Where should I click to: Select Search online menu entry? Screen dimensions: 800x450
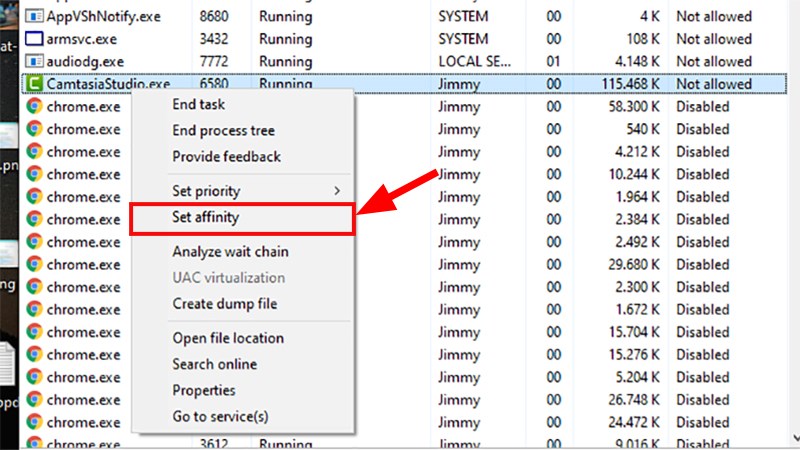243,364
